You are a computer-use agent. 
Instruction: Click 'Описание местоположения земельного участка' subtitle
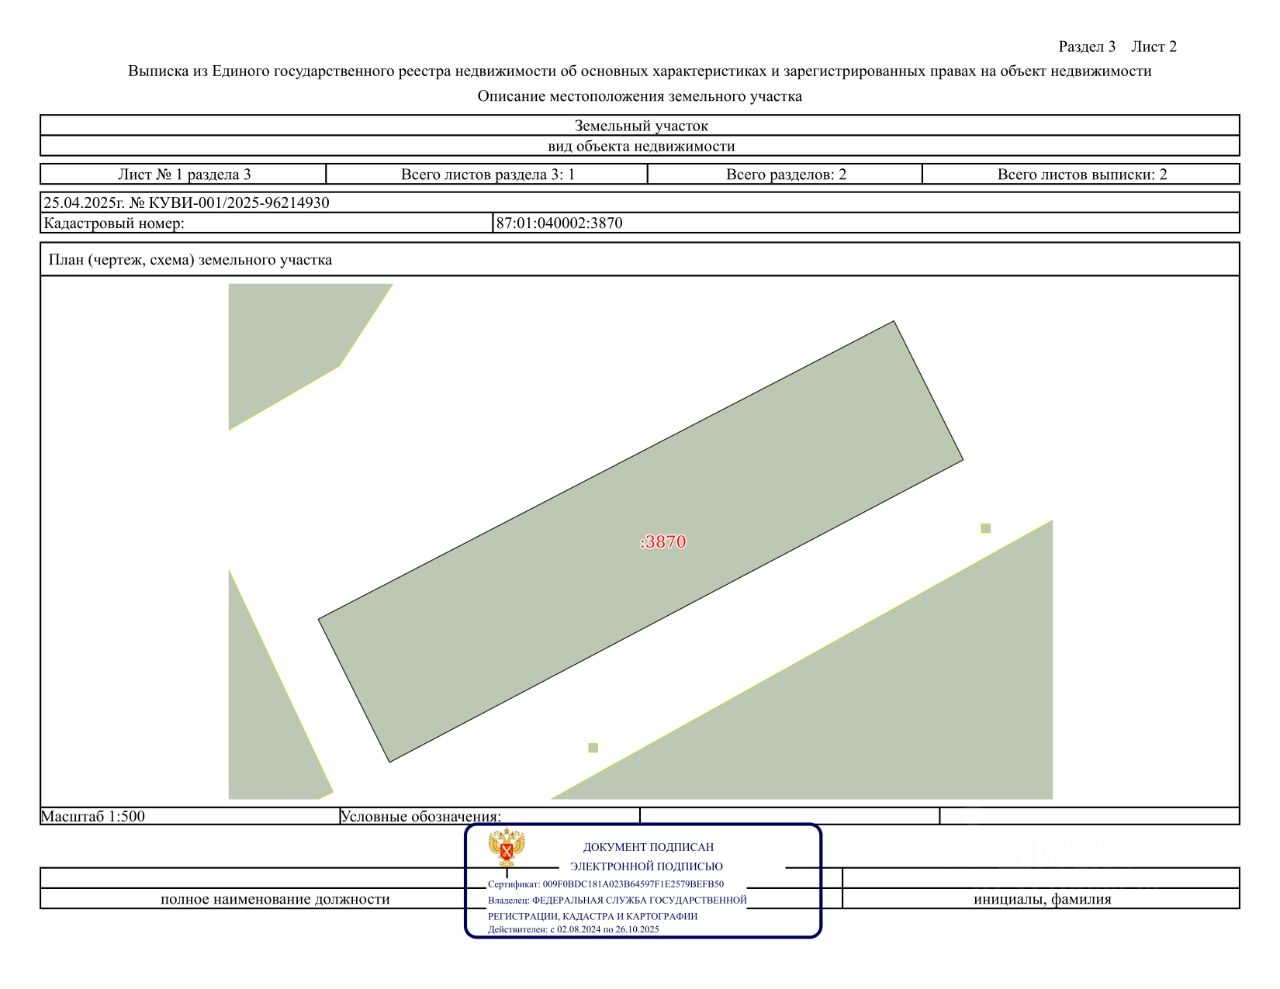[640, 96]
